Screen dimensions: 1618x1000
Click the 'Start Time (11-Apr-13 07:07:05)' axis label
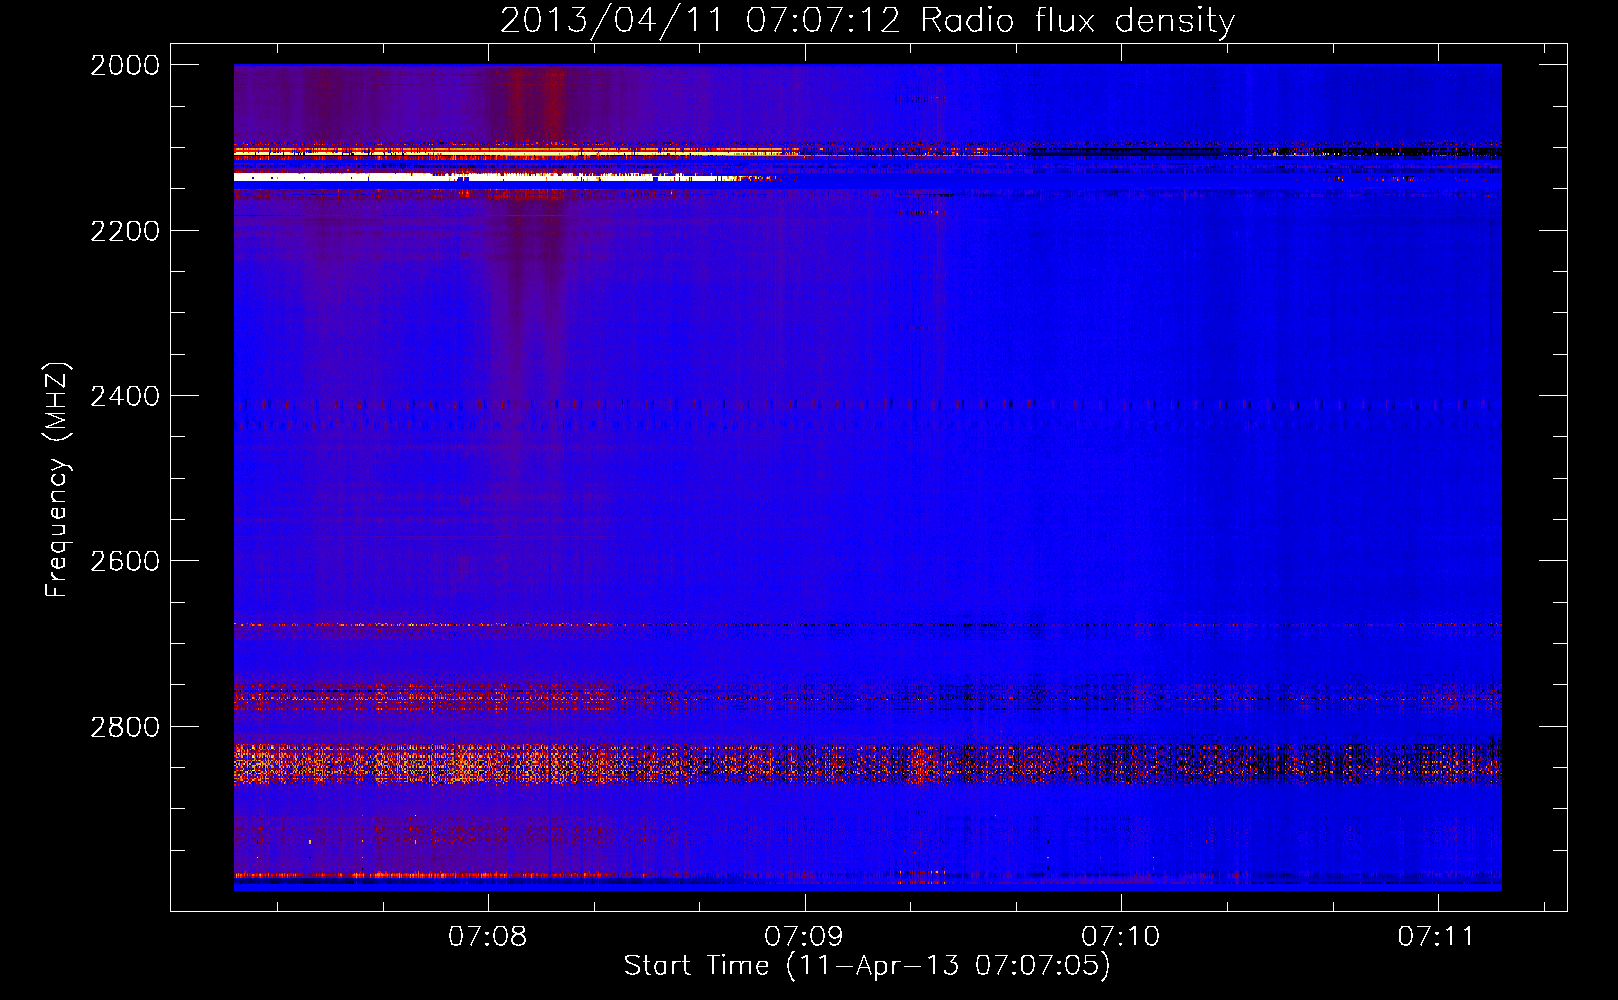click(867, 966)
